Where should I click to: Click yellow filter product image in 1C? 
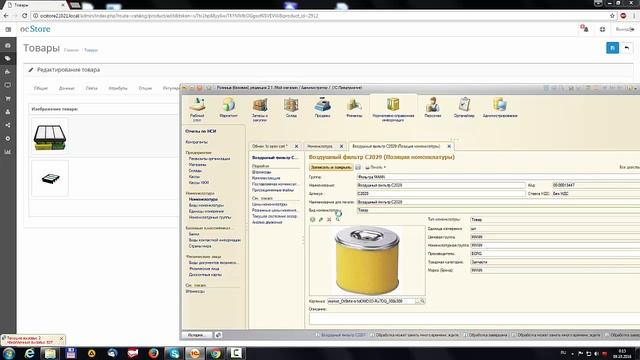pos(367,260)
